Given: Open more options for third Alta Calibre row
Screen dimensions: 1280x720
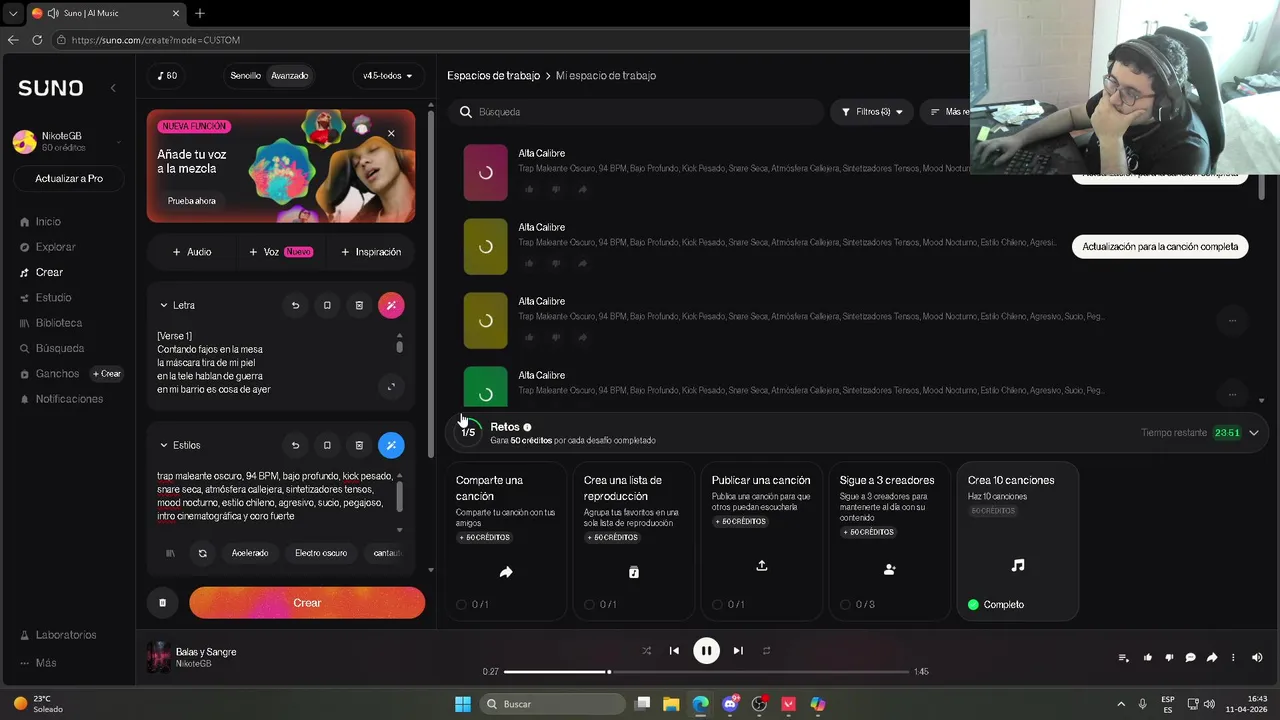Looking at the screenshot, I should pos(1232,321).
